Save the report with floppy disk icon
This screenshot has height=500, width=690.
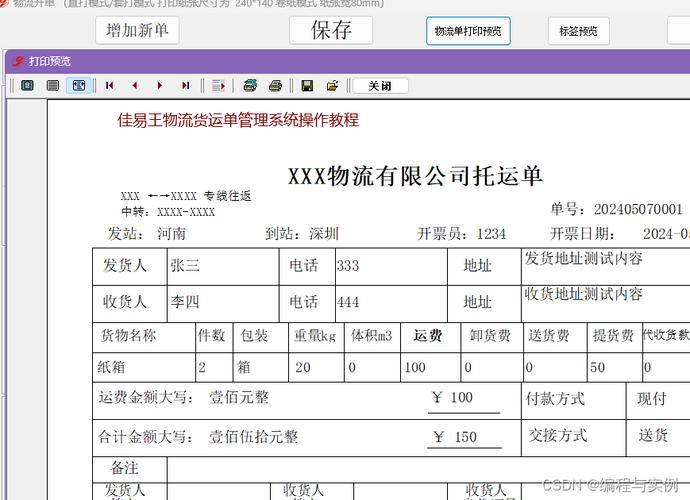tap(307, 85)
